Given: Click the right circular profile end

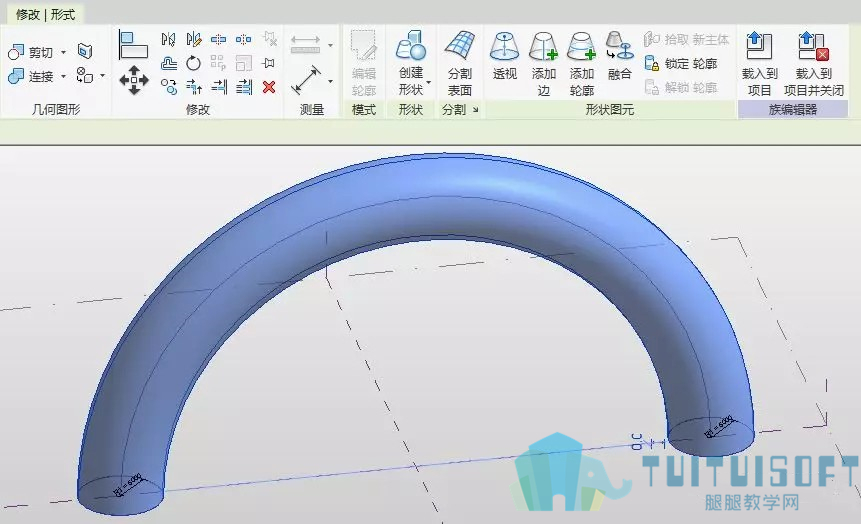Looking at the screenshot, I should click(711, 437).
